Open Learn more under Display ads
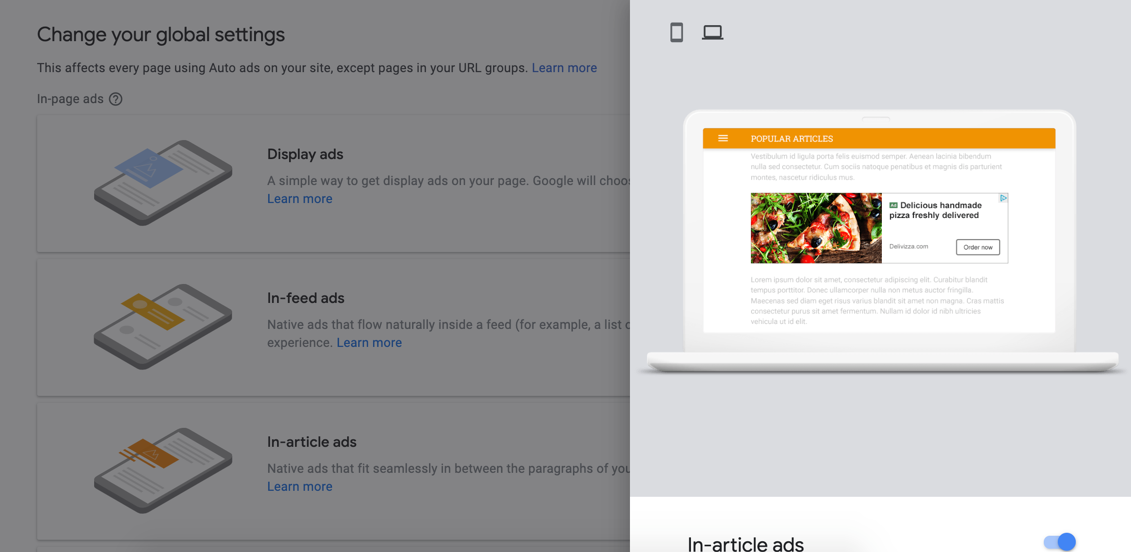The image size is (1131, 552). point(299,199)
